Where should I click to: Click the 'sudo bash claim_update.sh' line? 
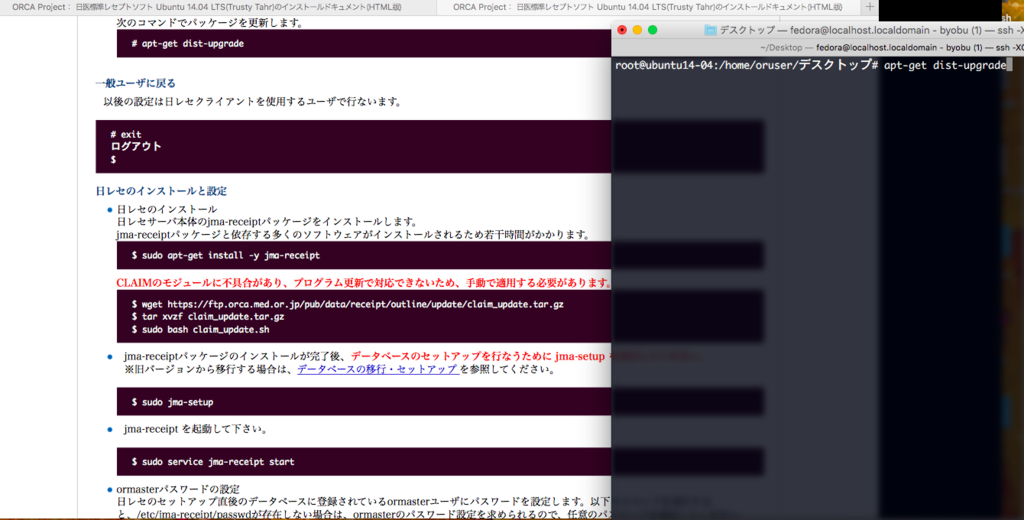coord(200,329)
